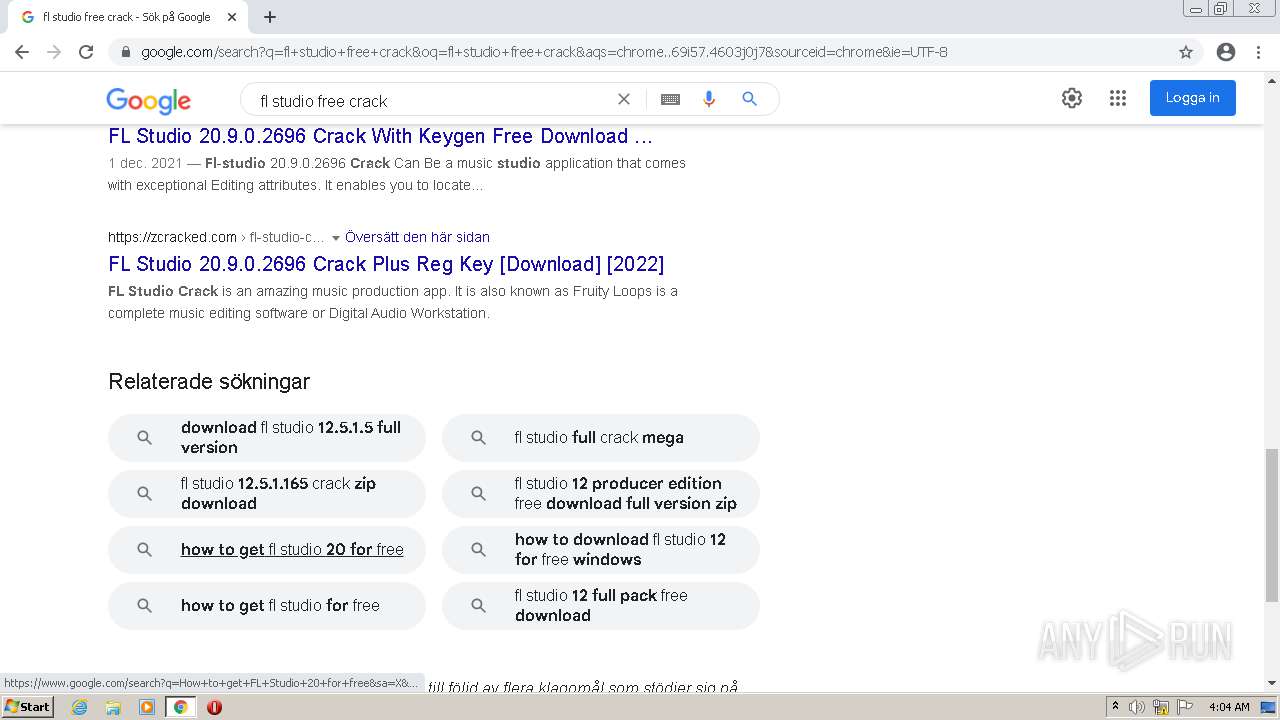Open the volume speaker tray icon

pyautogui.click(x=1137, y=707)
